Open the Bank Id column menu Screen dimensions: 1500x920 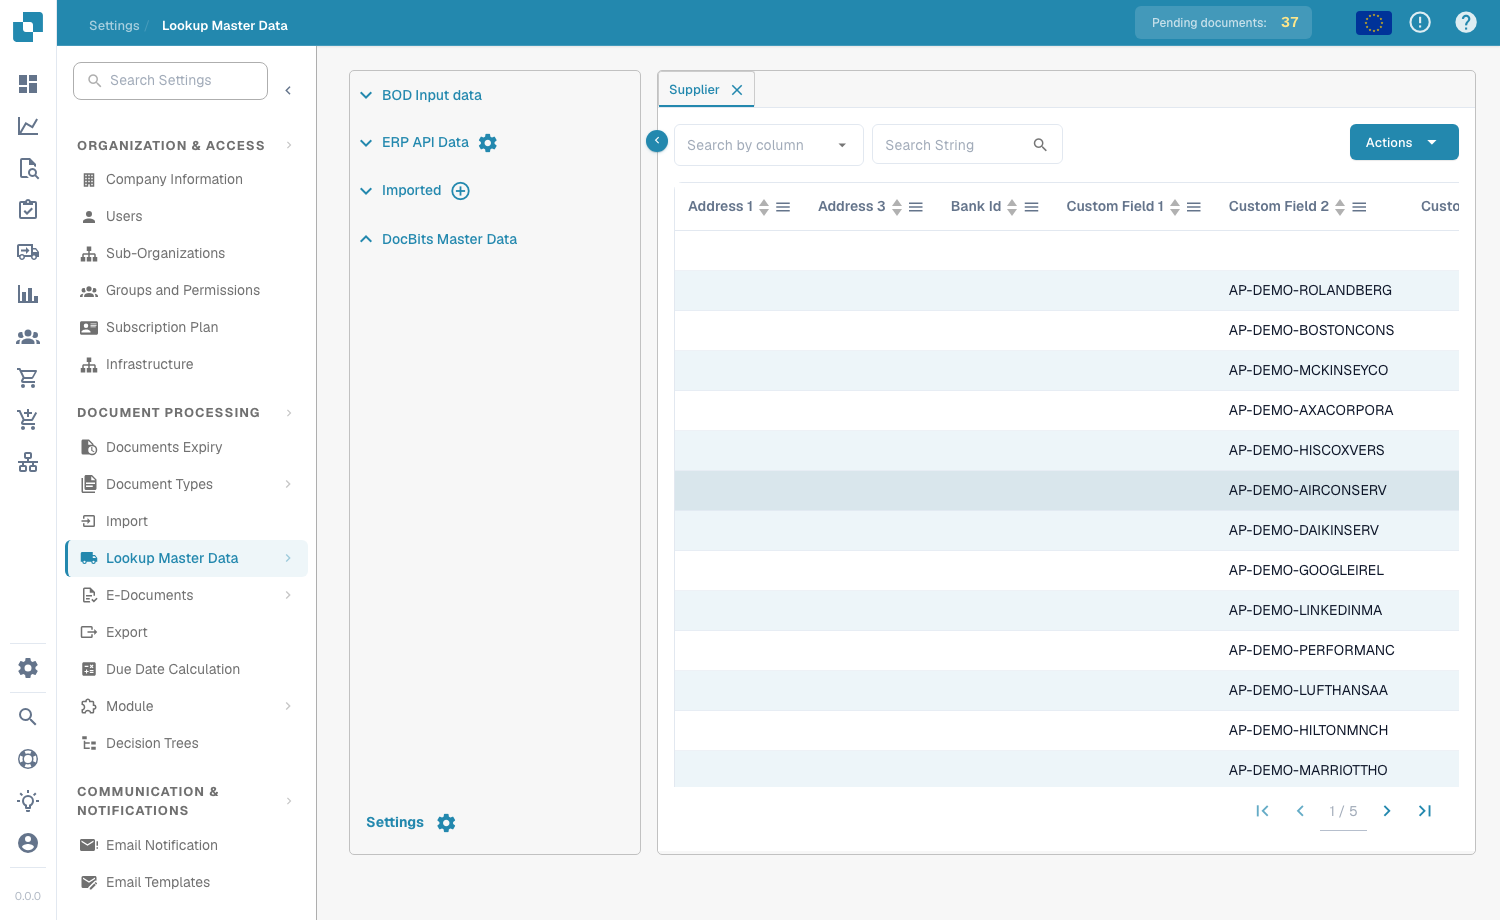pyautogui.click(x=1032, y=207)
